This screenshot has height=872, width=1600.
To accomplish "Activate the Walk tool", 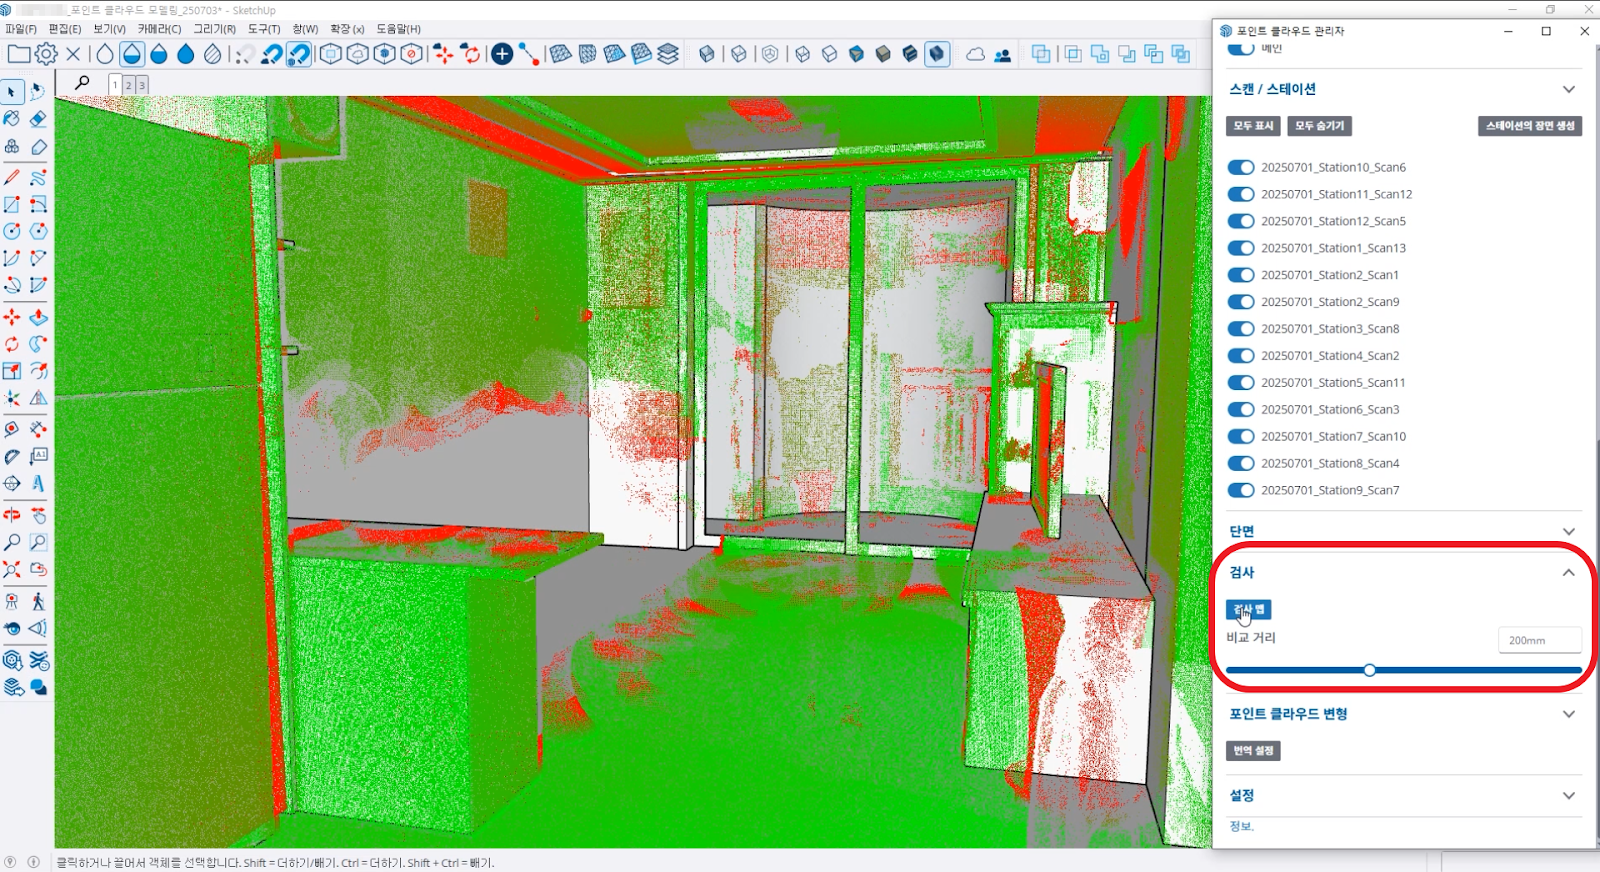I will pos(38,602).
